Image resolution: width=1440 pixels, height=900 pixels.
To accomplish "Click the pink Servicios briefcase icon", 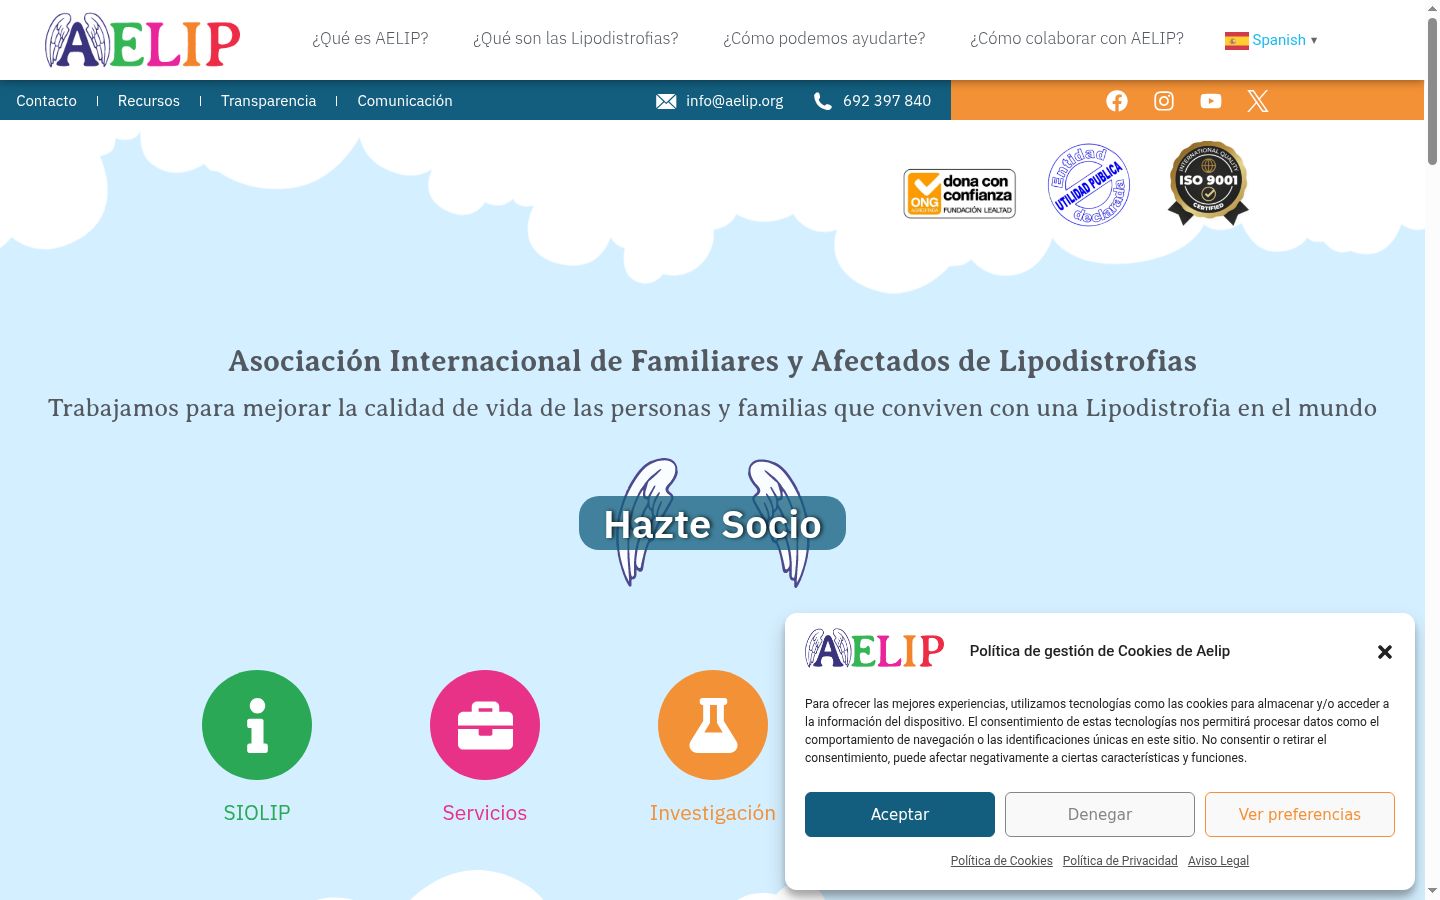I will point(485,725).
